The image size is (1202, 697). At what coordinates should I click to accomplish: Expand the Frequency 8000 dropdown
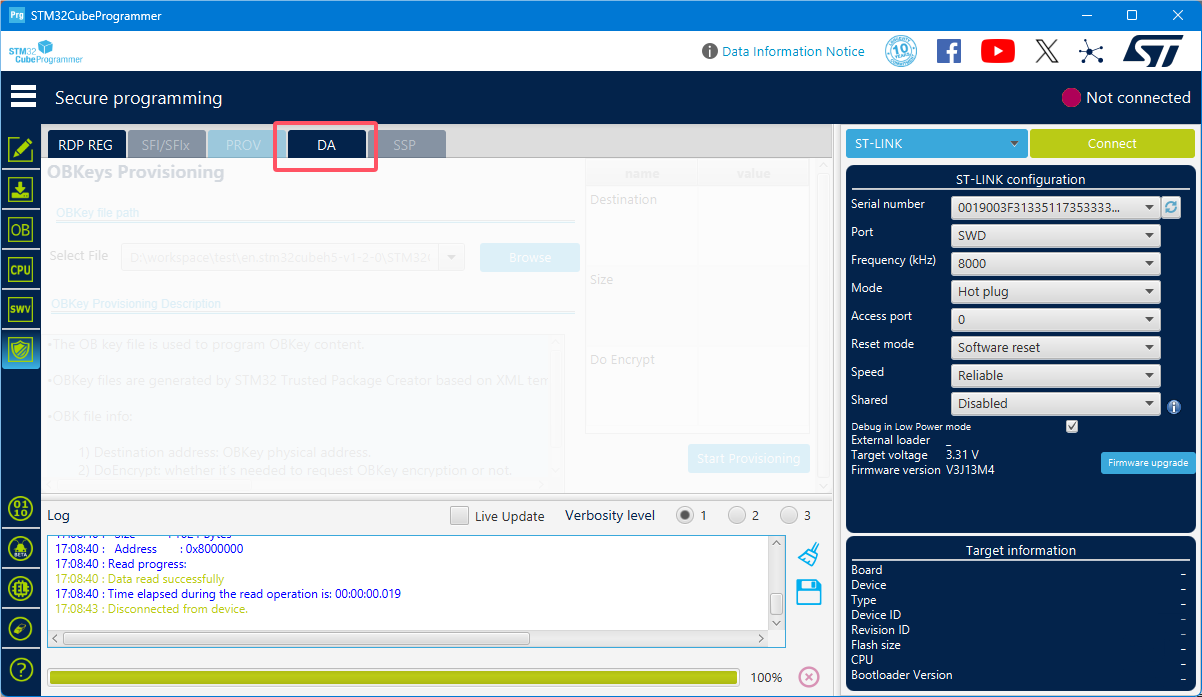tap(1054, 264)
